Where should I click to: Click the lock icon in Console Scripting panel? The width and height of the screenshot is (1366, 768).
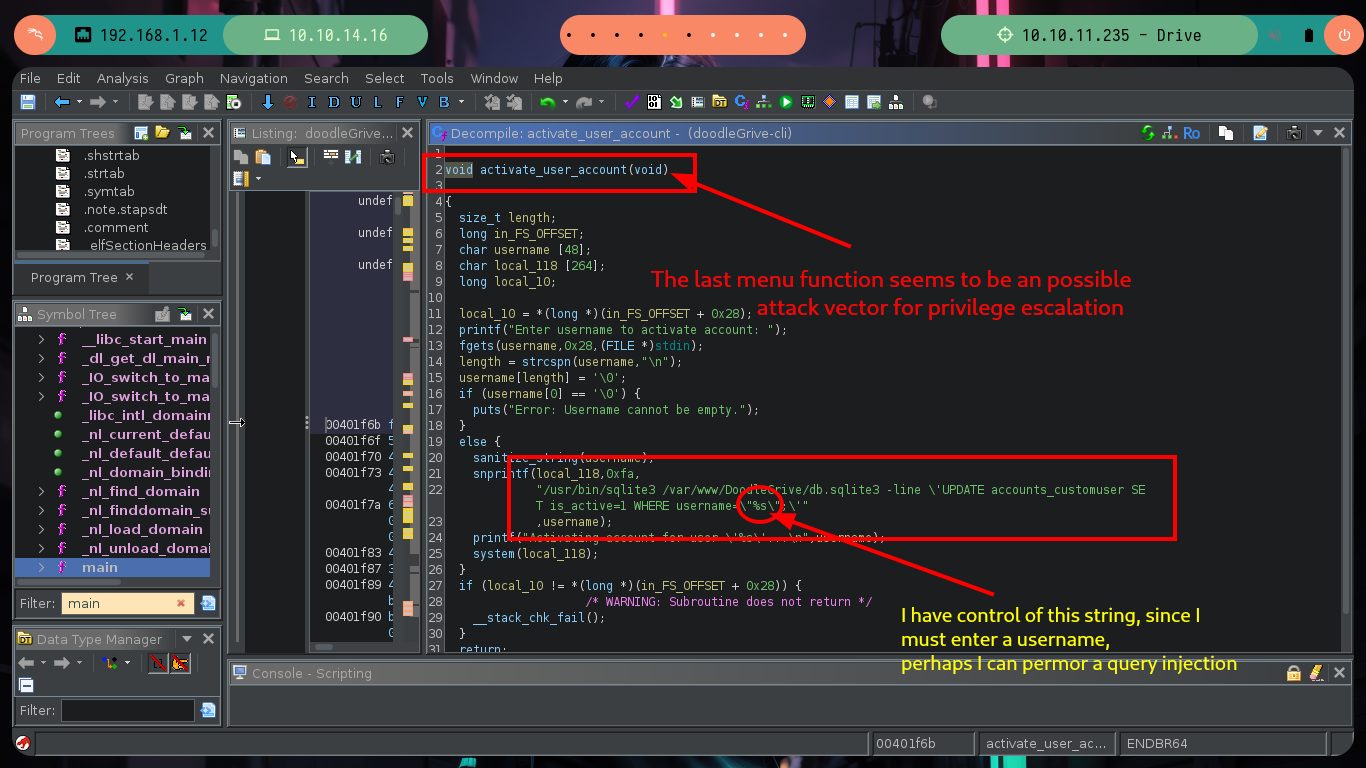(1294, 673)
